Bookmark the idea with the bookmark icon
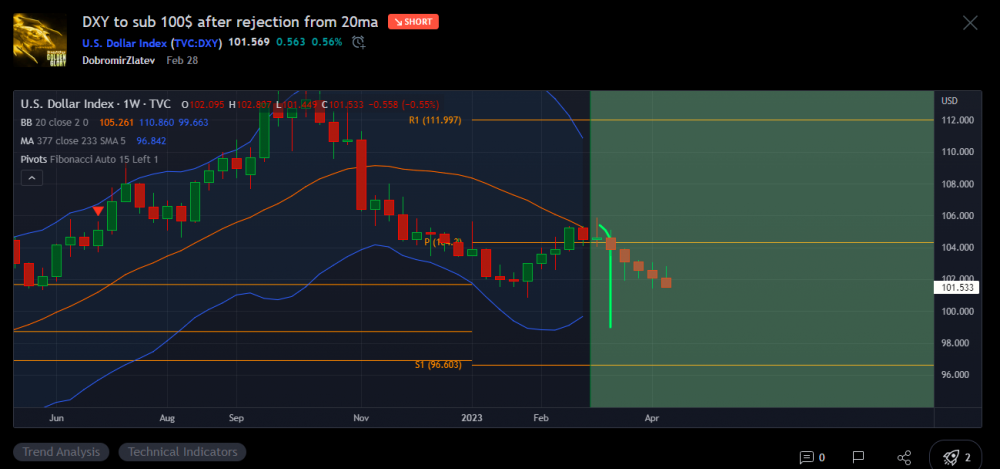 [858, 457]
